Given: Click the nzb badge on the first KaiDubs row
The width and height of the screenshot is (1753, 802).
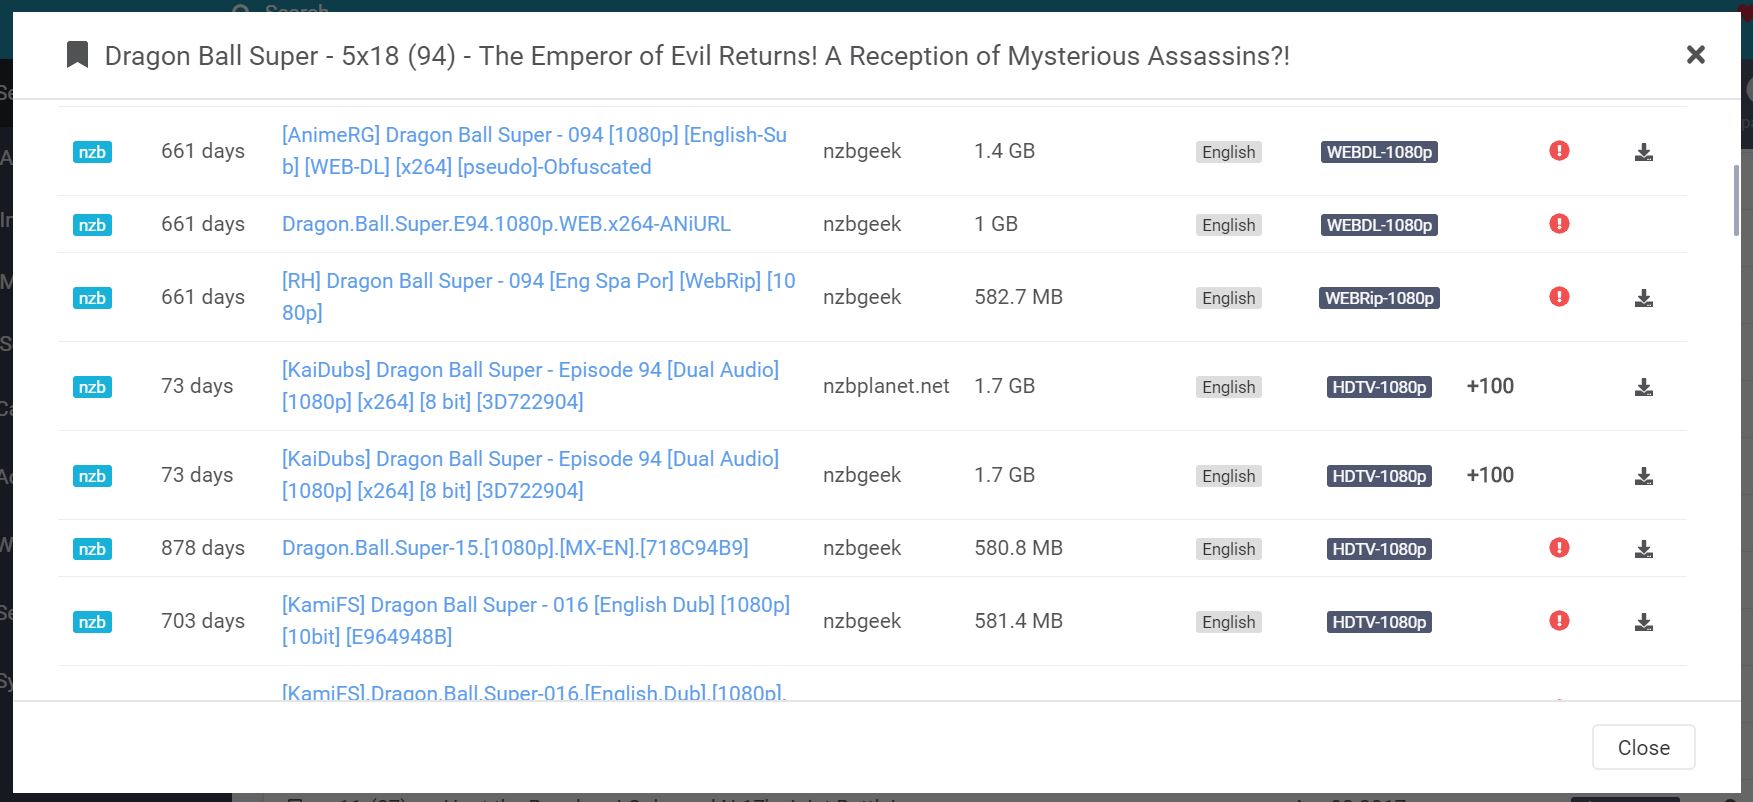Looking at the screenshot, I should click(92, 387).
